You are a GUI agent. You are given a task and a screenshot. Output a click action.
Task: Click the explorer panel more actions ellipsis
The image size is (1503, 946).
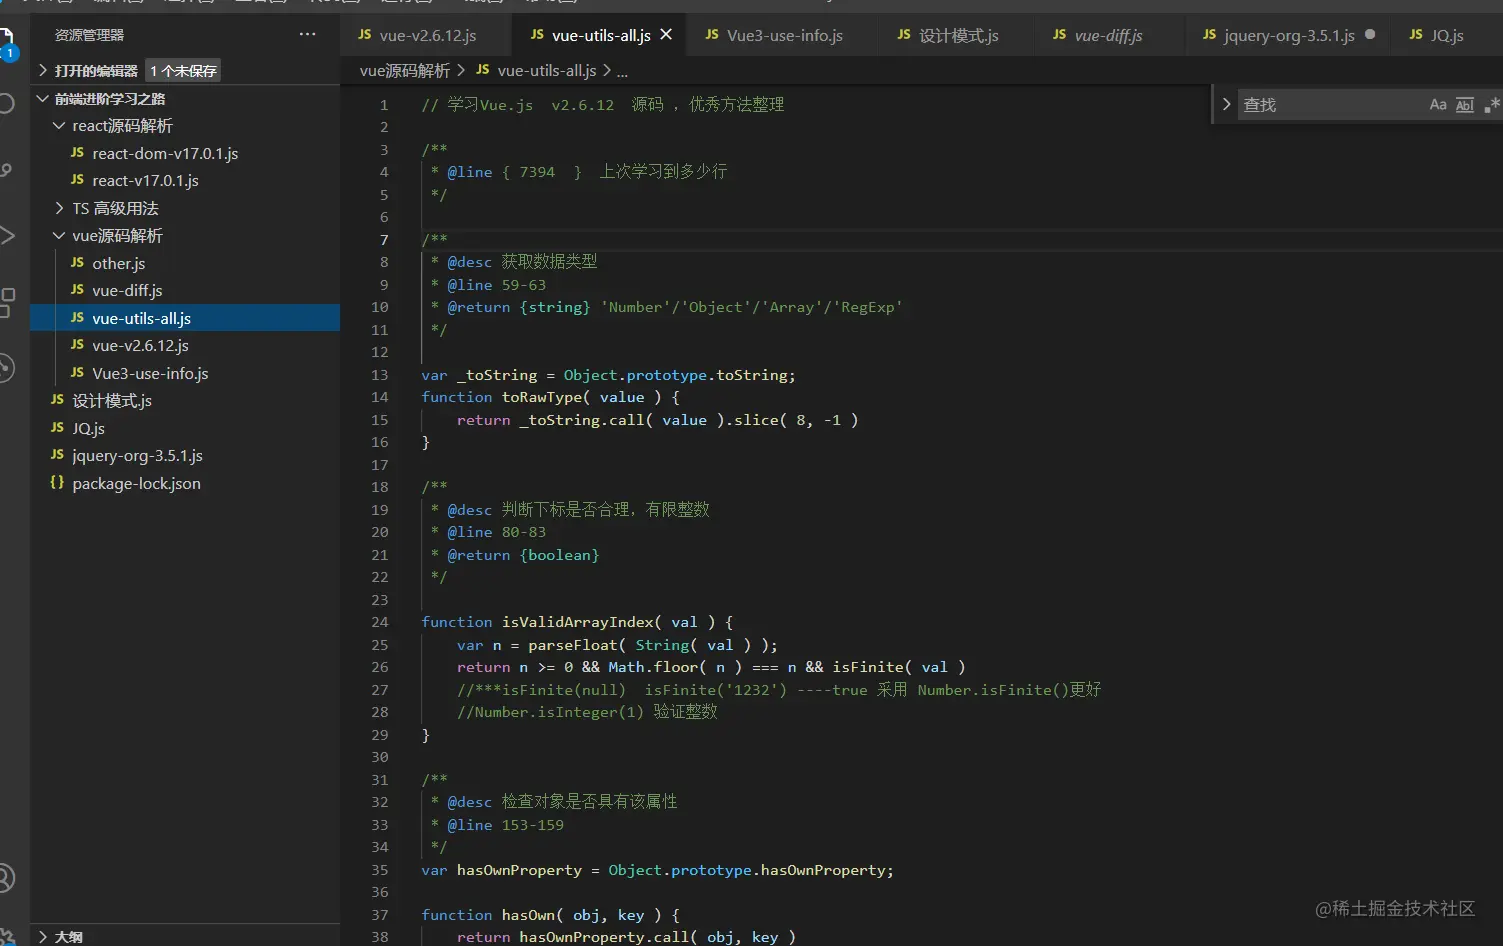point(307,35)
